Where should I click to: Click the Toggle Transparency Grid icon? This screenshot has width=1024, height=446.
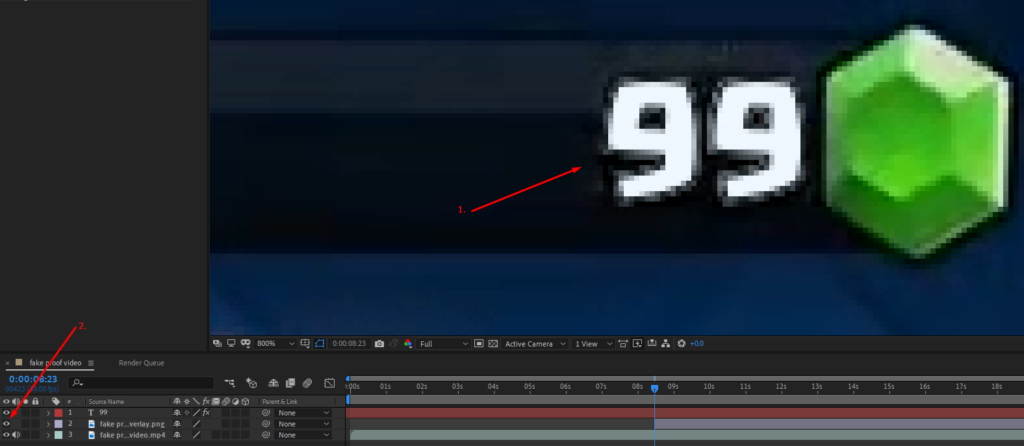point(493,343)
